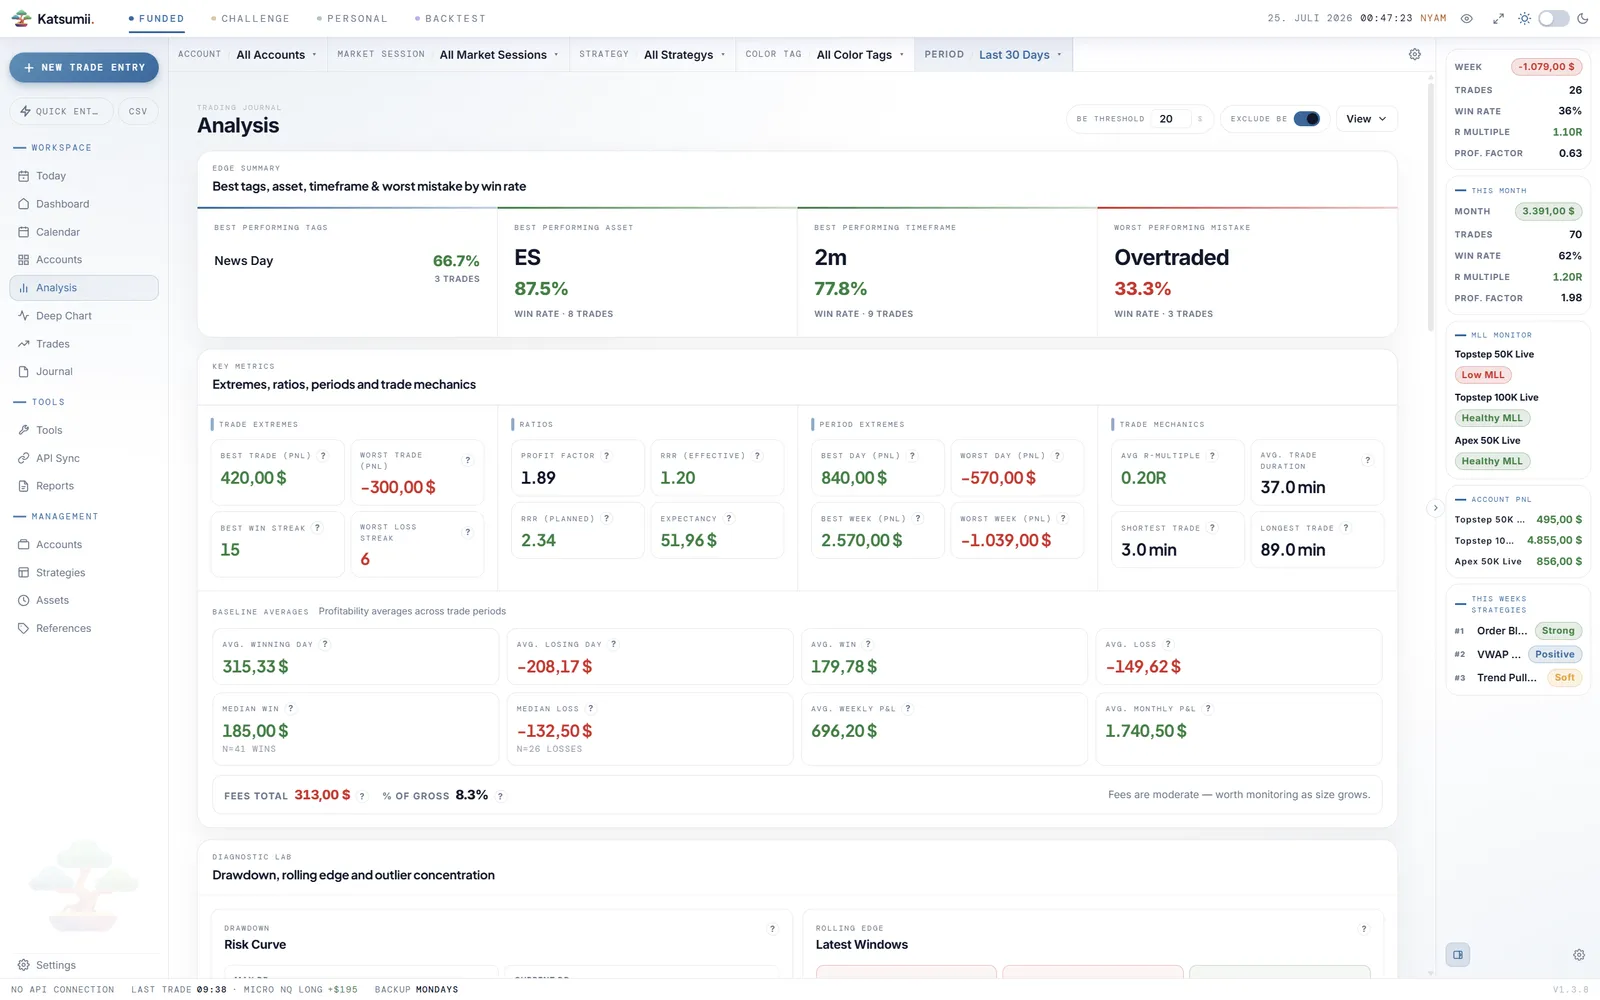Click the help icon beside Fees Total
This screenshot has height=1000, width=1600.
[x=362, y=797]
